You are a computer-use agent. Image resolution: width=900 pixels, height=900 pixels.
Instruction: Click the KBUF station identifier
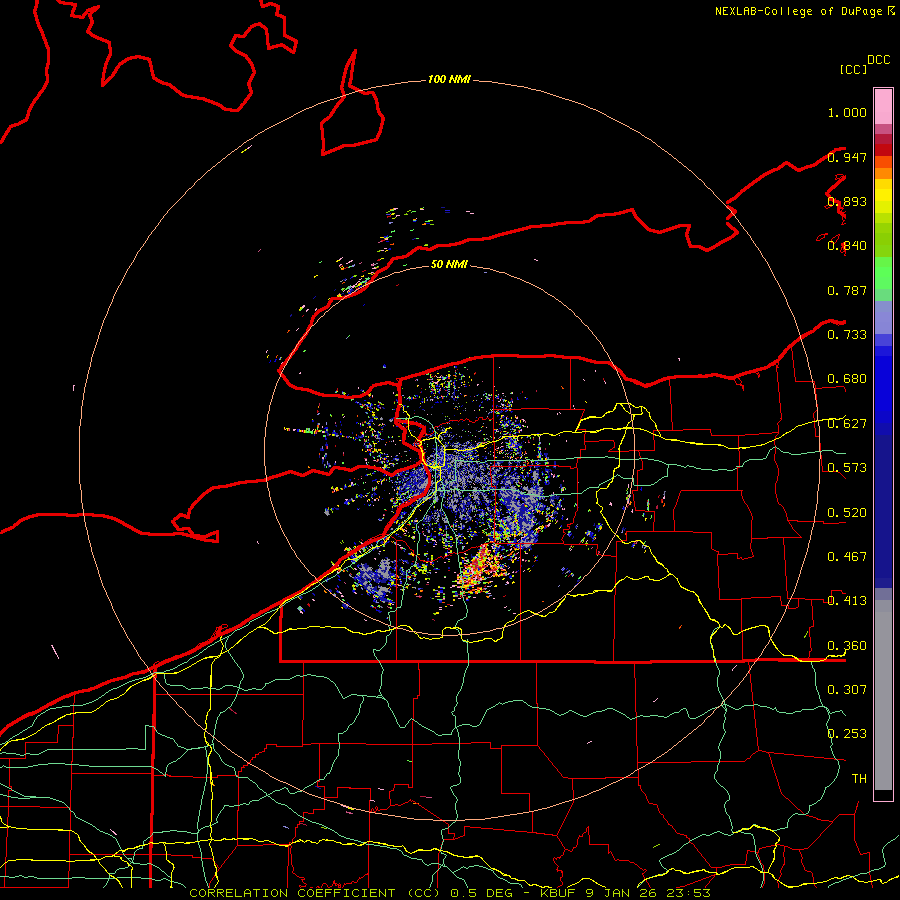557,893
